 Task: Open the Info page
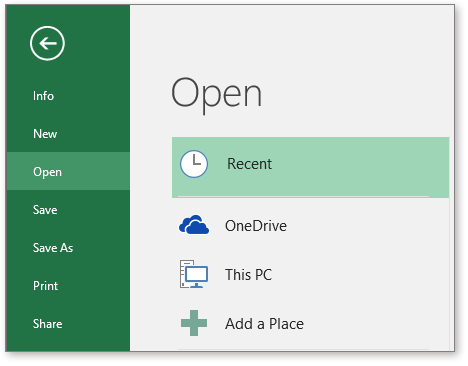tap(68, 96)
